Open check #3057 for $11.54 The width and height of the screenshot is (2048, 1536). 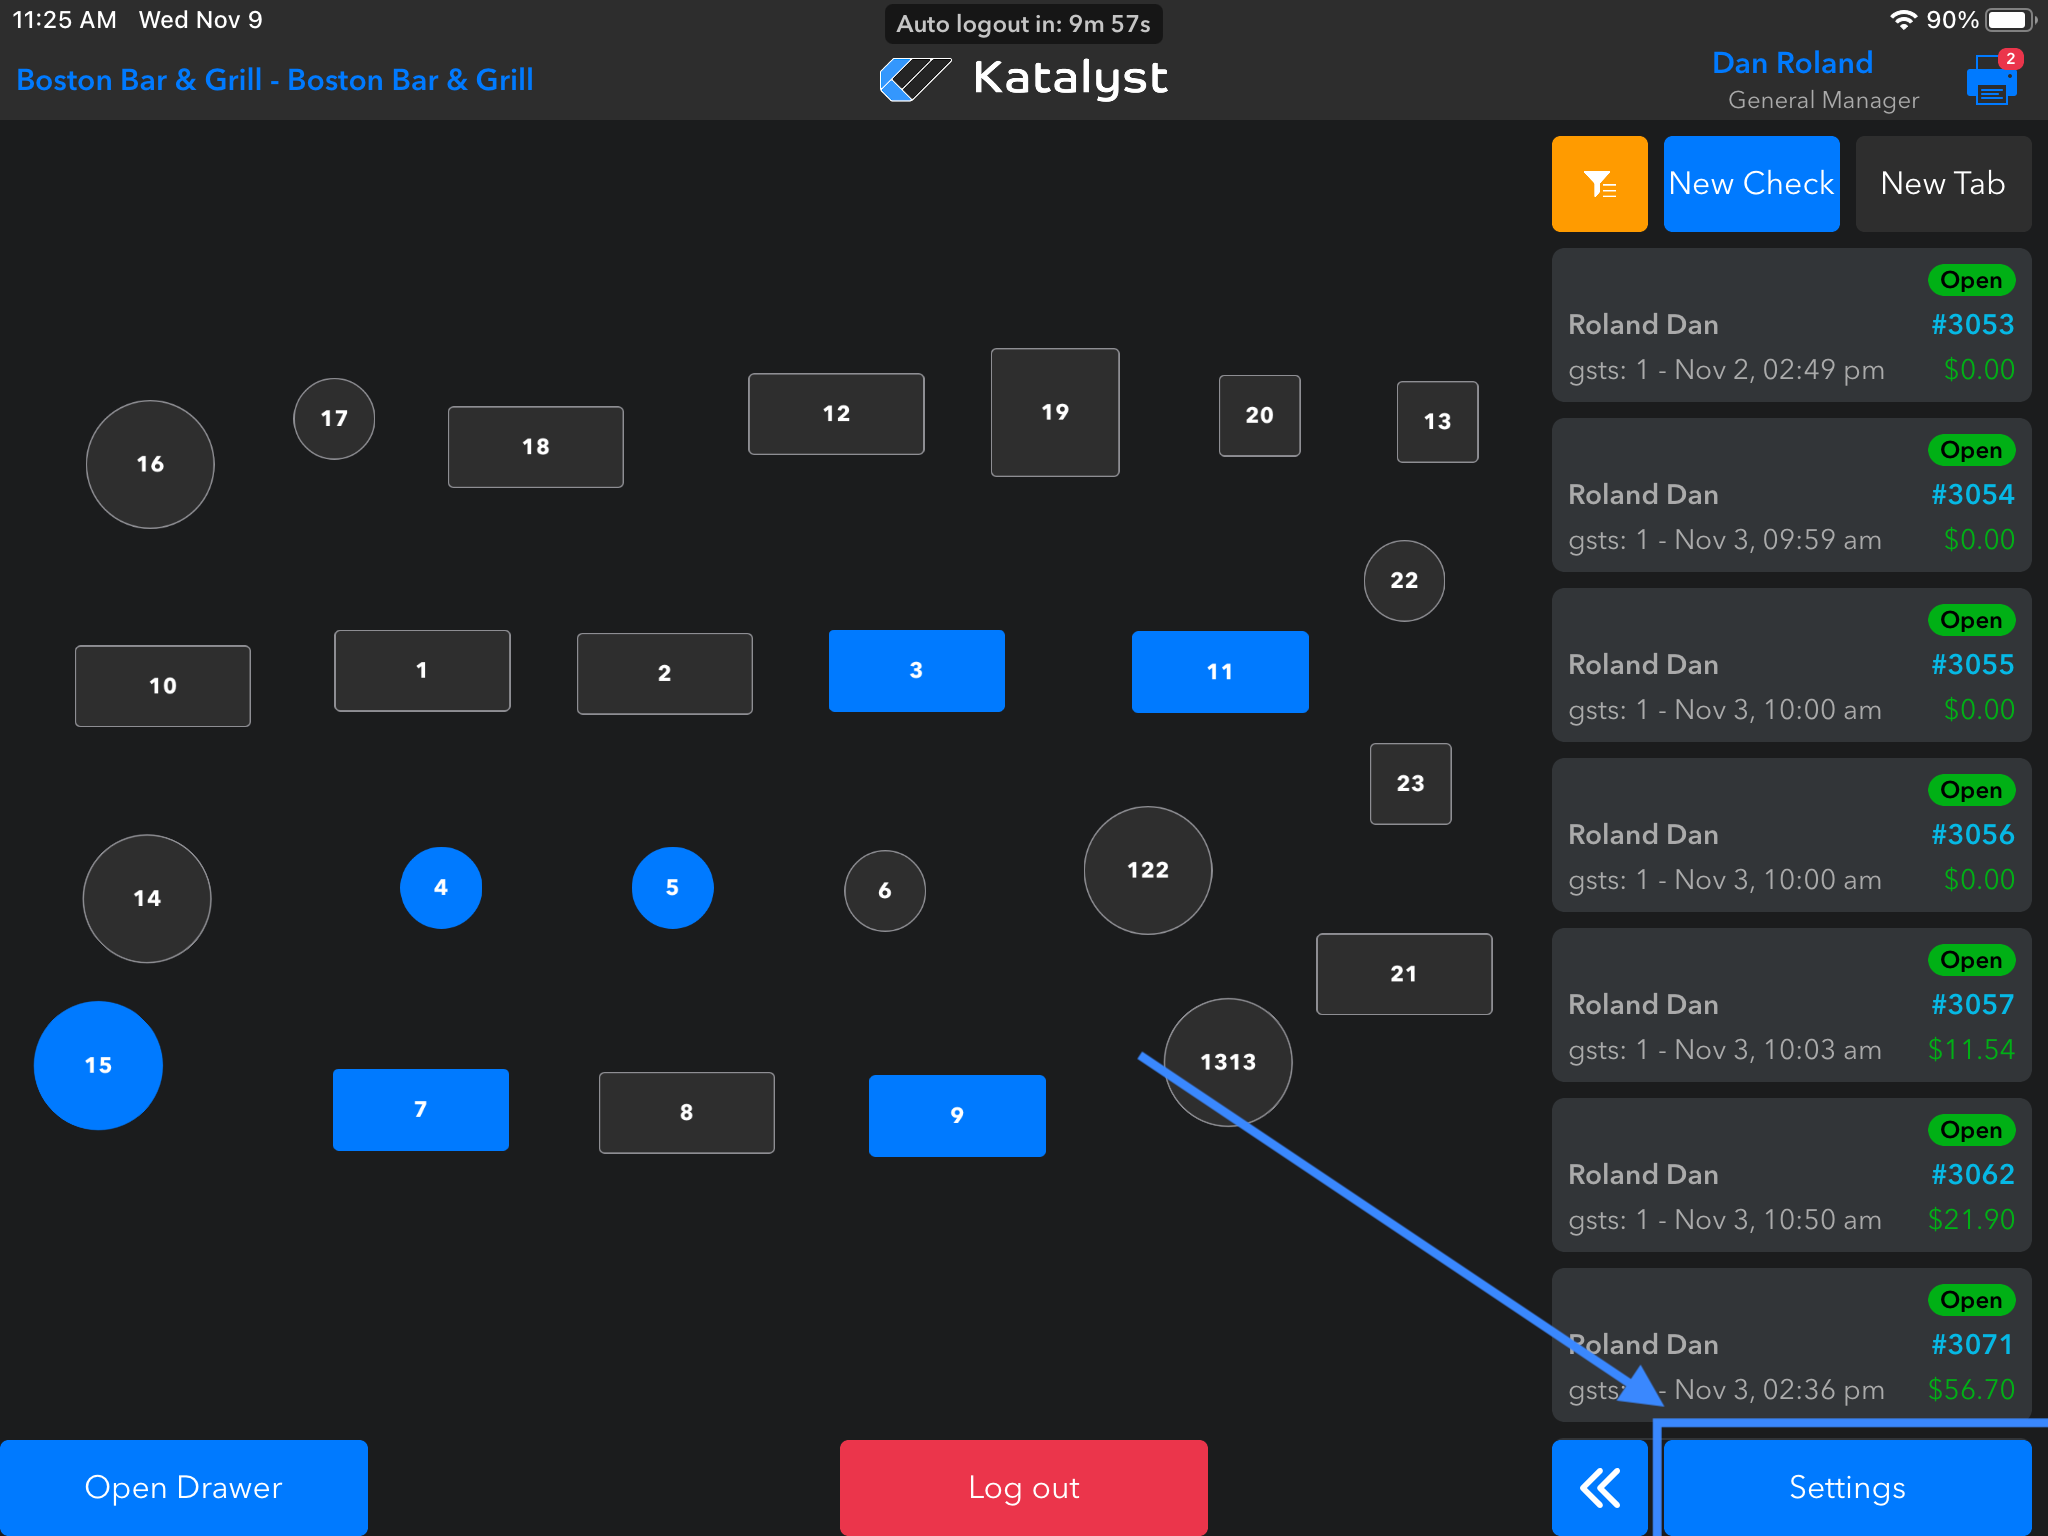pyautogui.click(x=1790, y=1005)
